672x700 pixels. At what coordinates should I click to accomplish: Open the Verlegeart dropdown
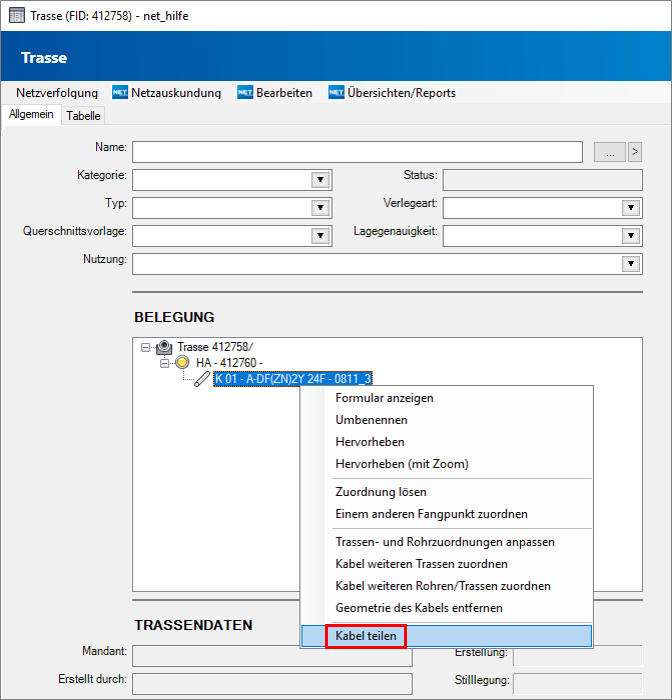tap(630, 208)
